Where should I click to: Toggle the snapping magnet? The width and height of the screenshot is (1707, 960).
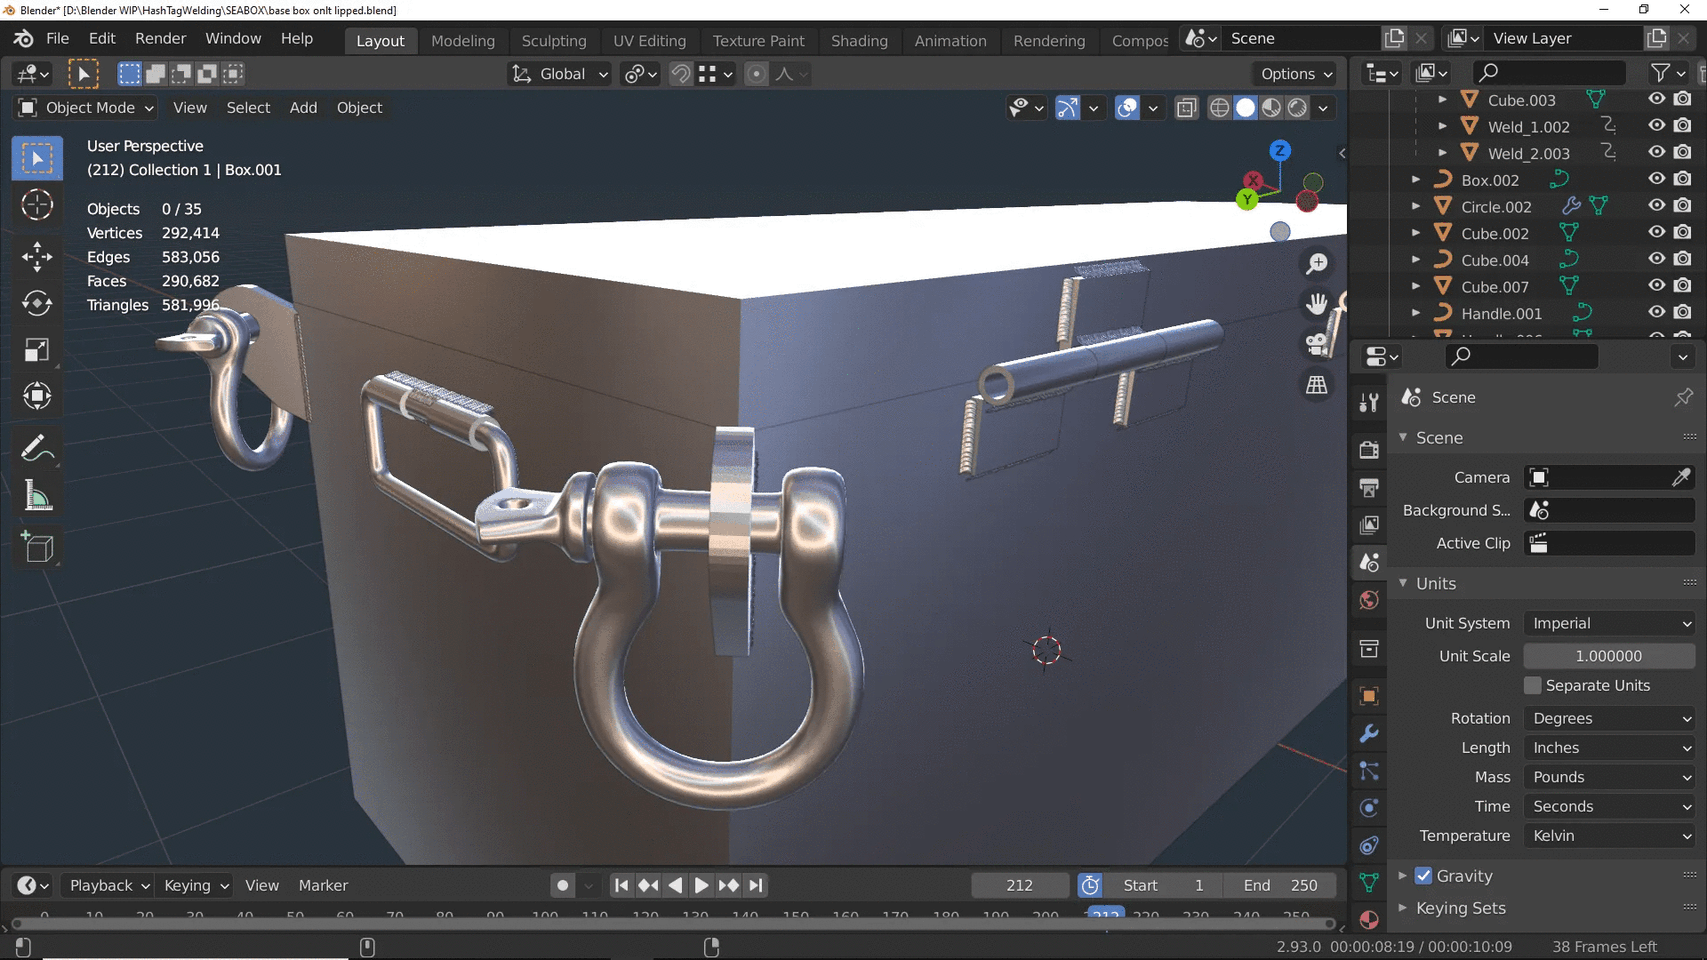(681, 74)
